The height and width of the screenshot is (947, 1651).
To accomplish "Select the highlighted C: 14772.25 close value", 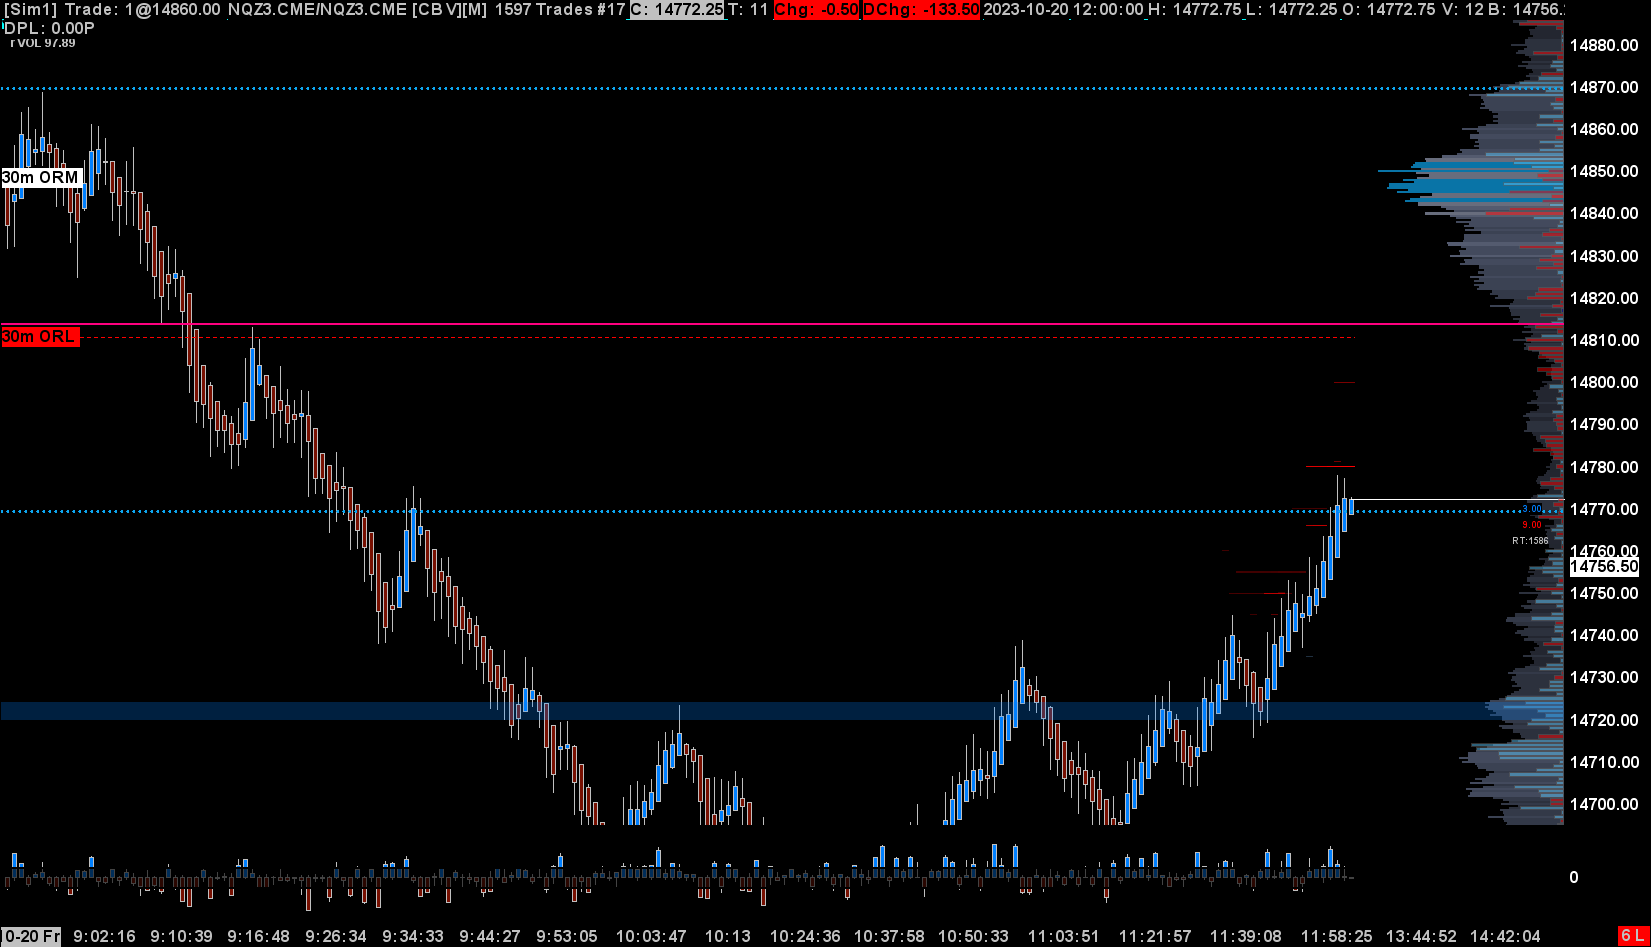I will click(x=676, y=10).
